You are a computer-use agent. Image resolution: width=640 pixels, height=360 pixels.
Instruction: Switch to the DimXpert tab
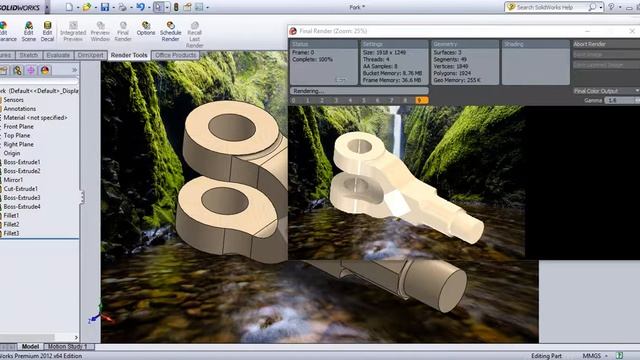tap(90, 55)
